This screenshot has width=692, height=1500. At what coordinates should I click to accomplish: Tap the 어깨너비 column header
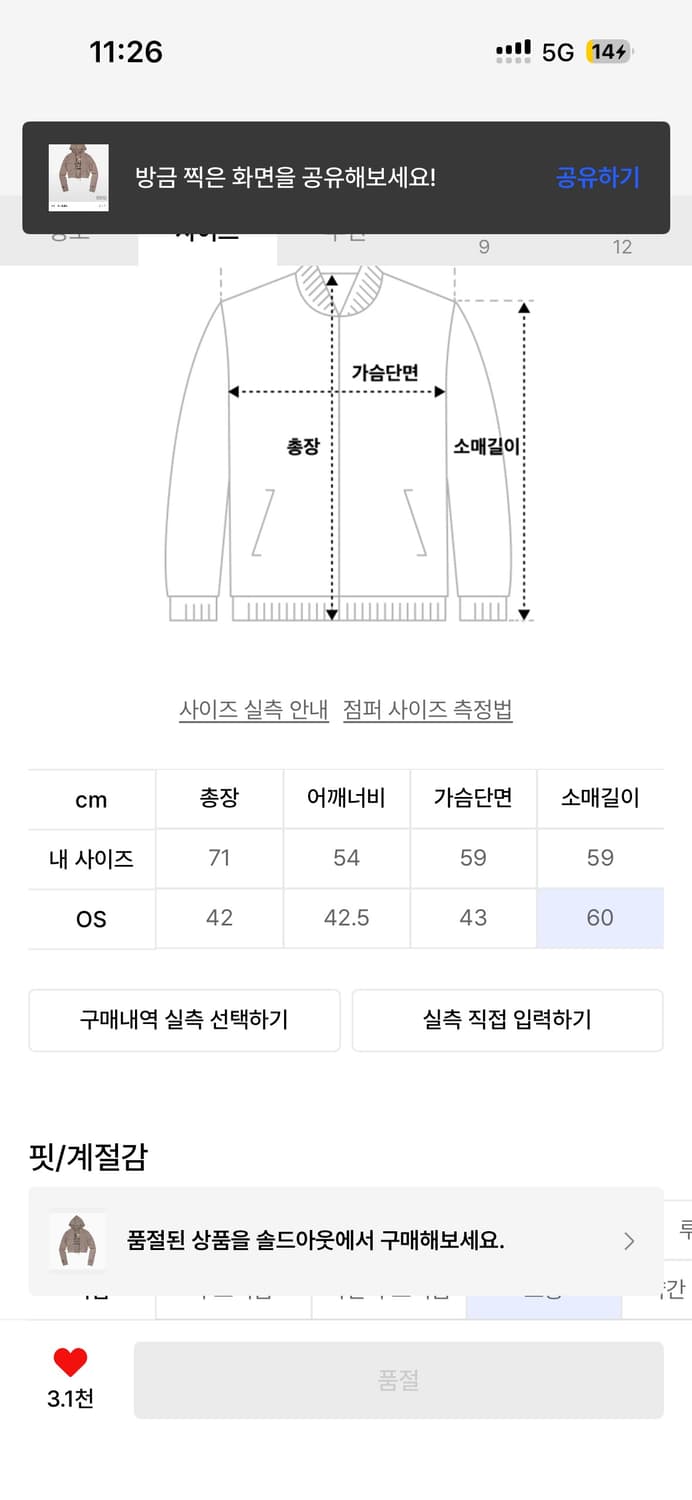click(346, 798)
